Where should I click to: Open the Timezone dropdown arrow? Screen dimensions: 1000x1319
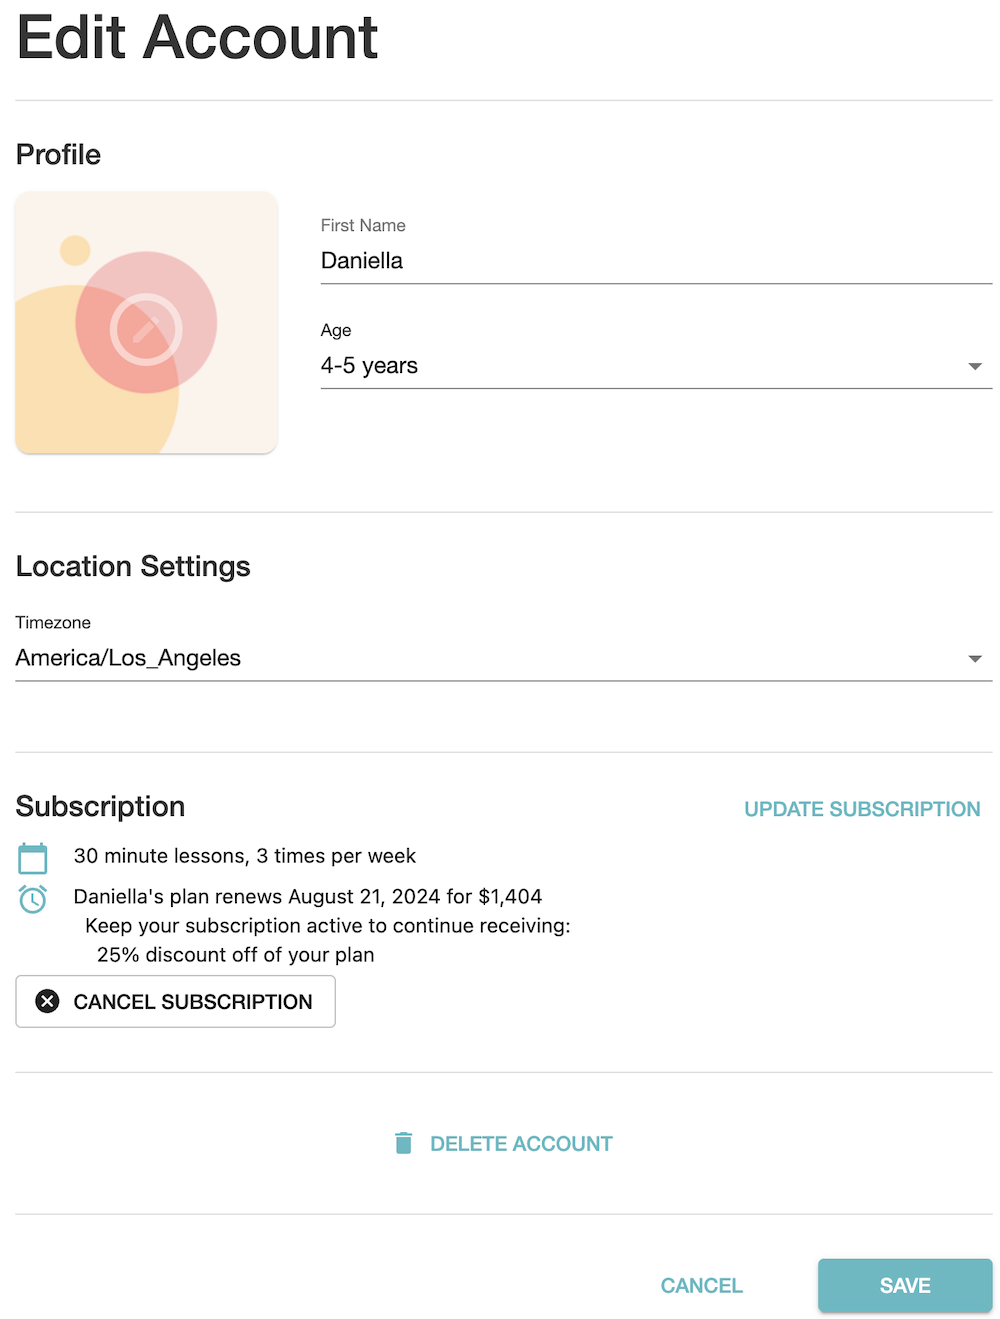[975, 658]
